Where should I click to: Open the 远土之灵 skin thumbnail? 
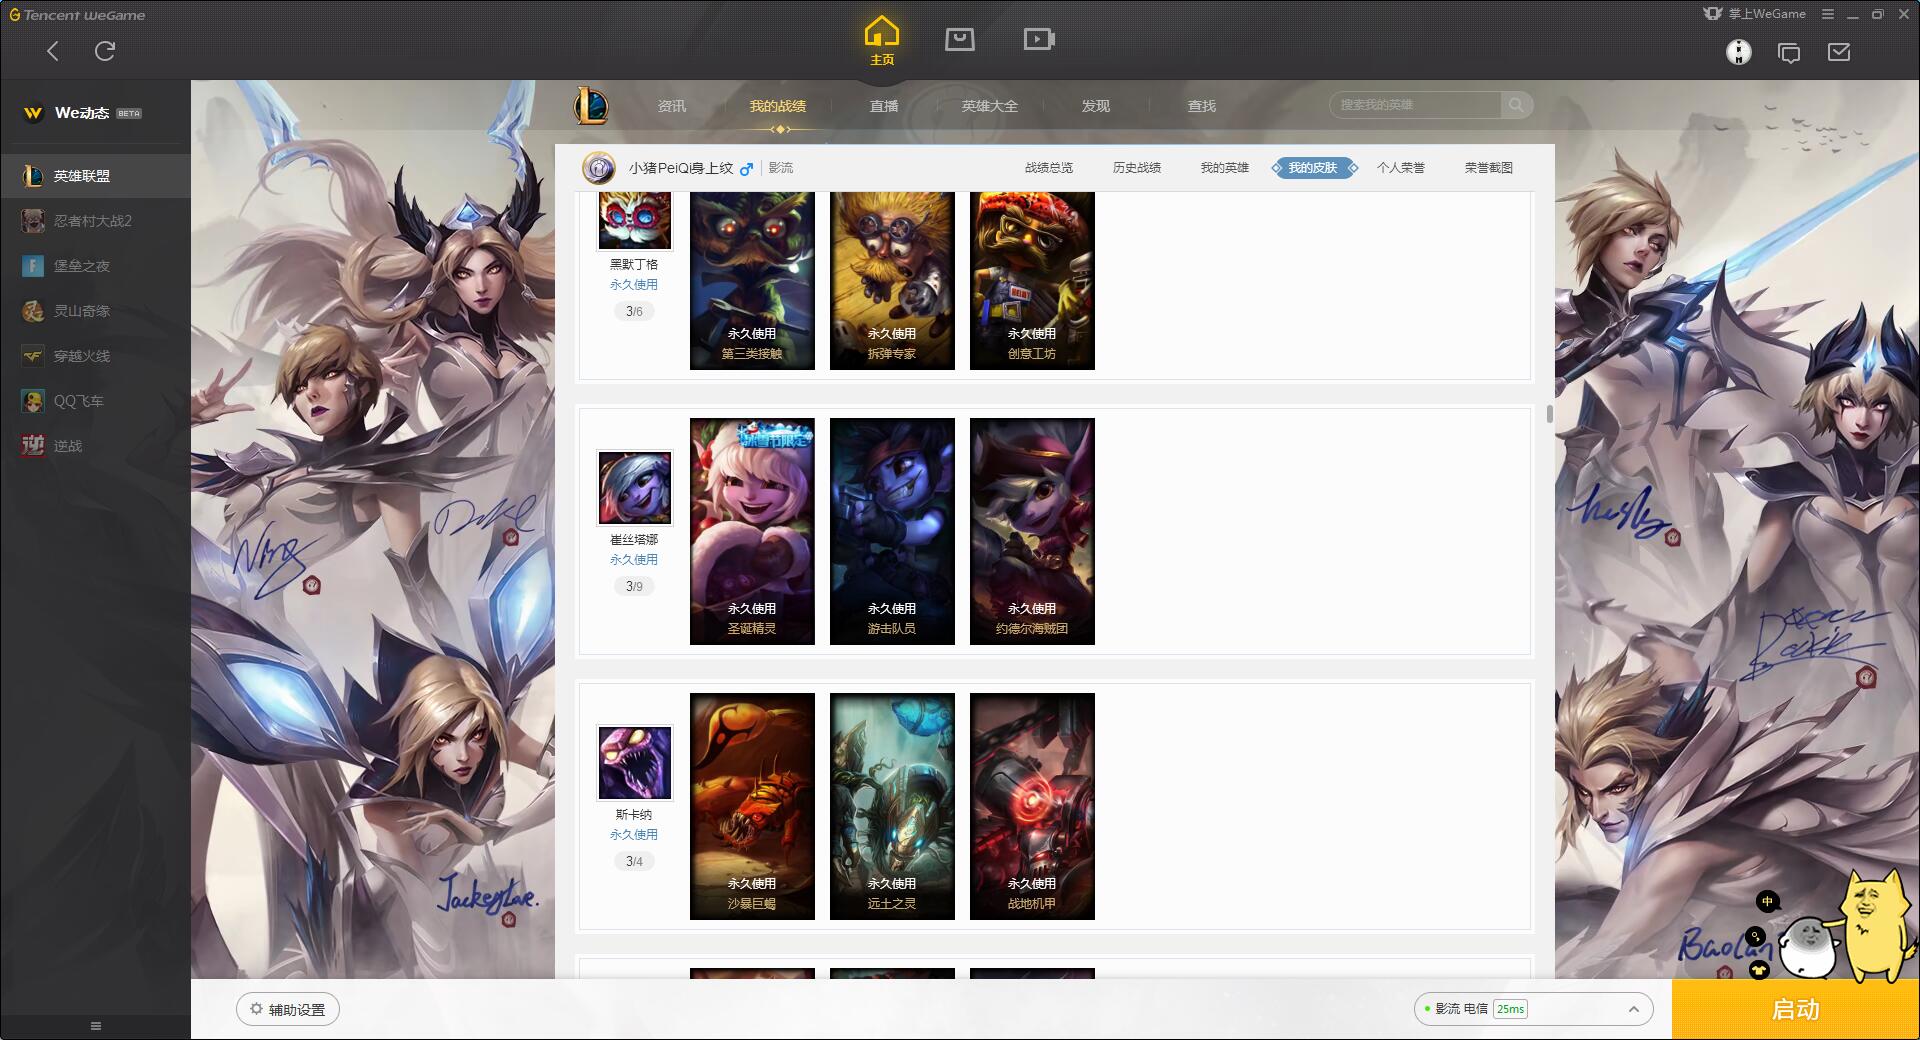(892, 806)
